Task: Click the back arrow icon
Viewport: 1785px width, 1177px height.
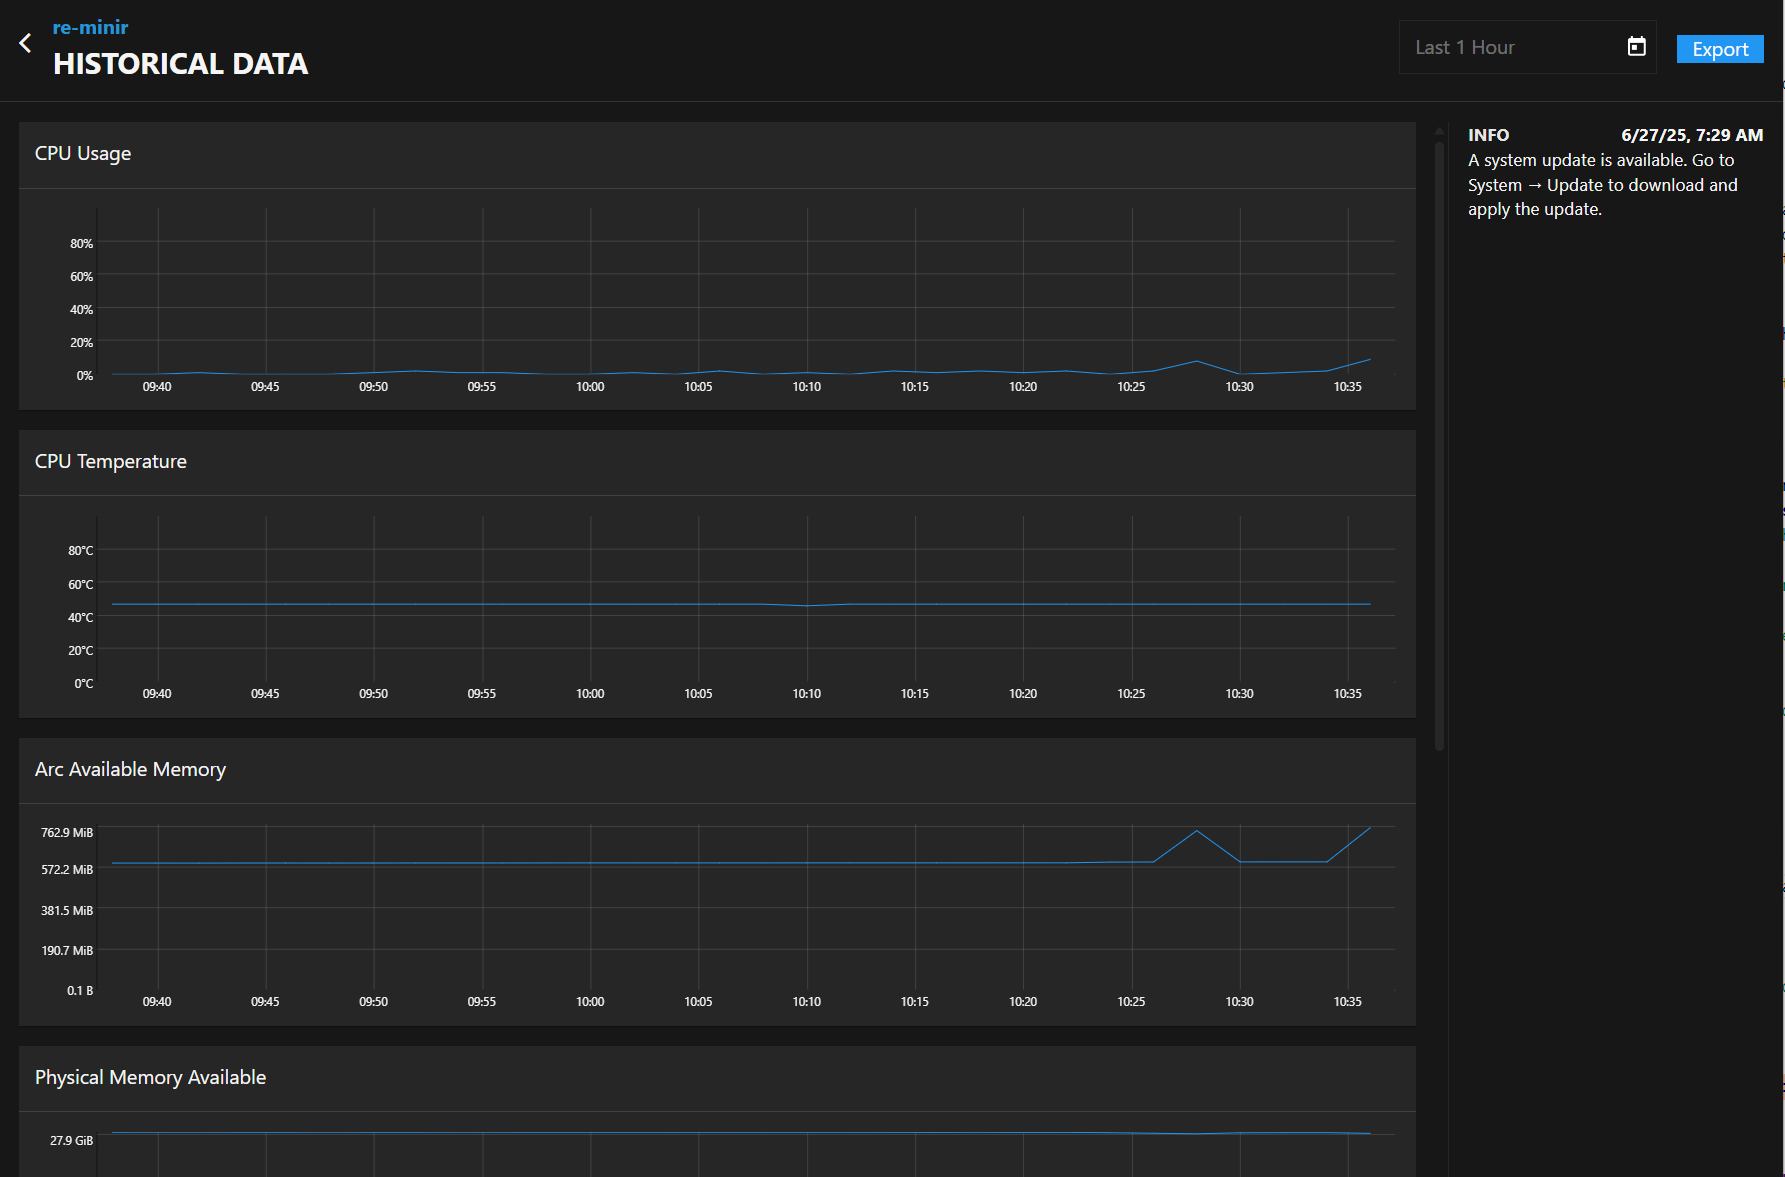Action: pos(26,43)
